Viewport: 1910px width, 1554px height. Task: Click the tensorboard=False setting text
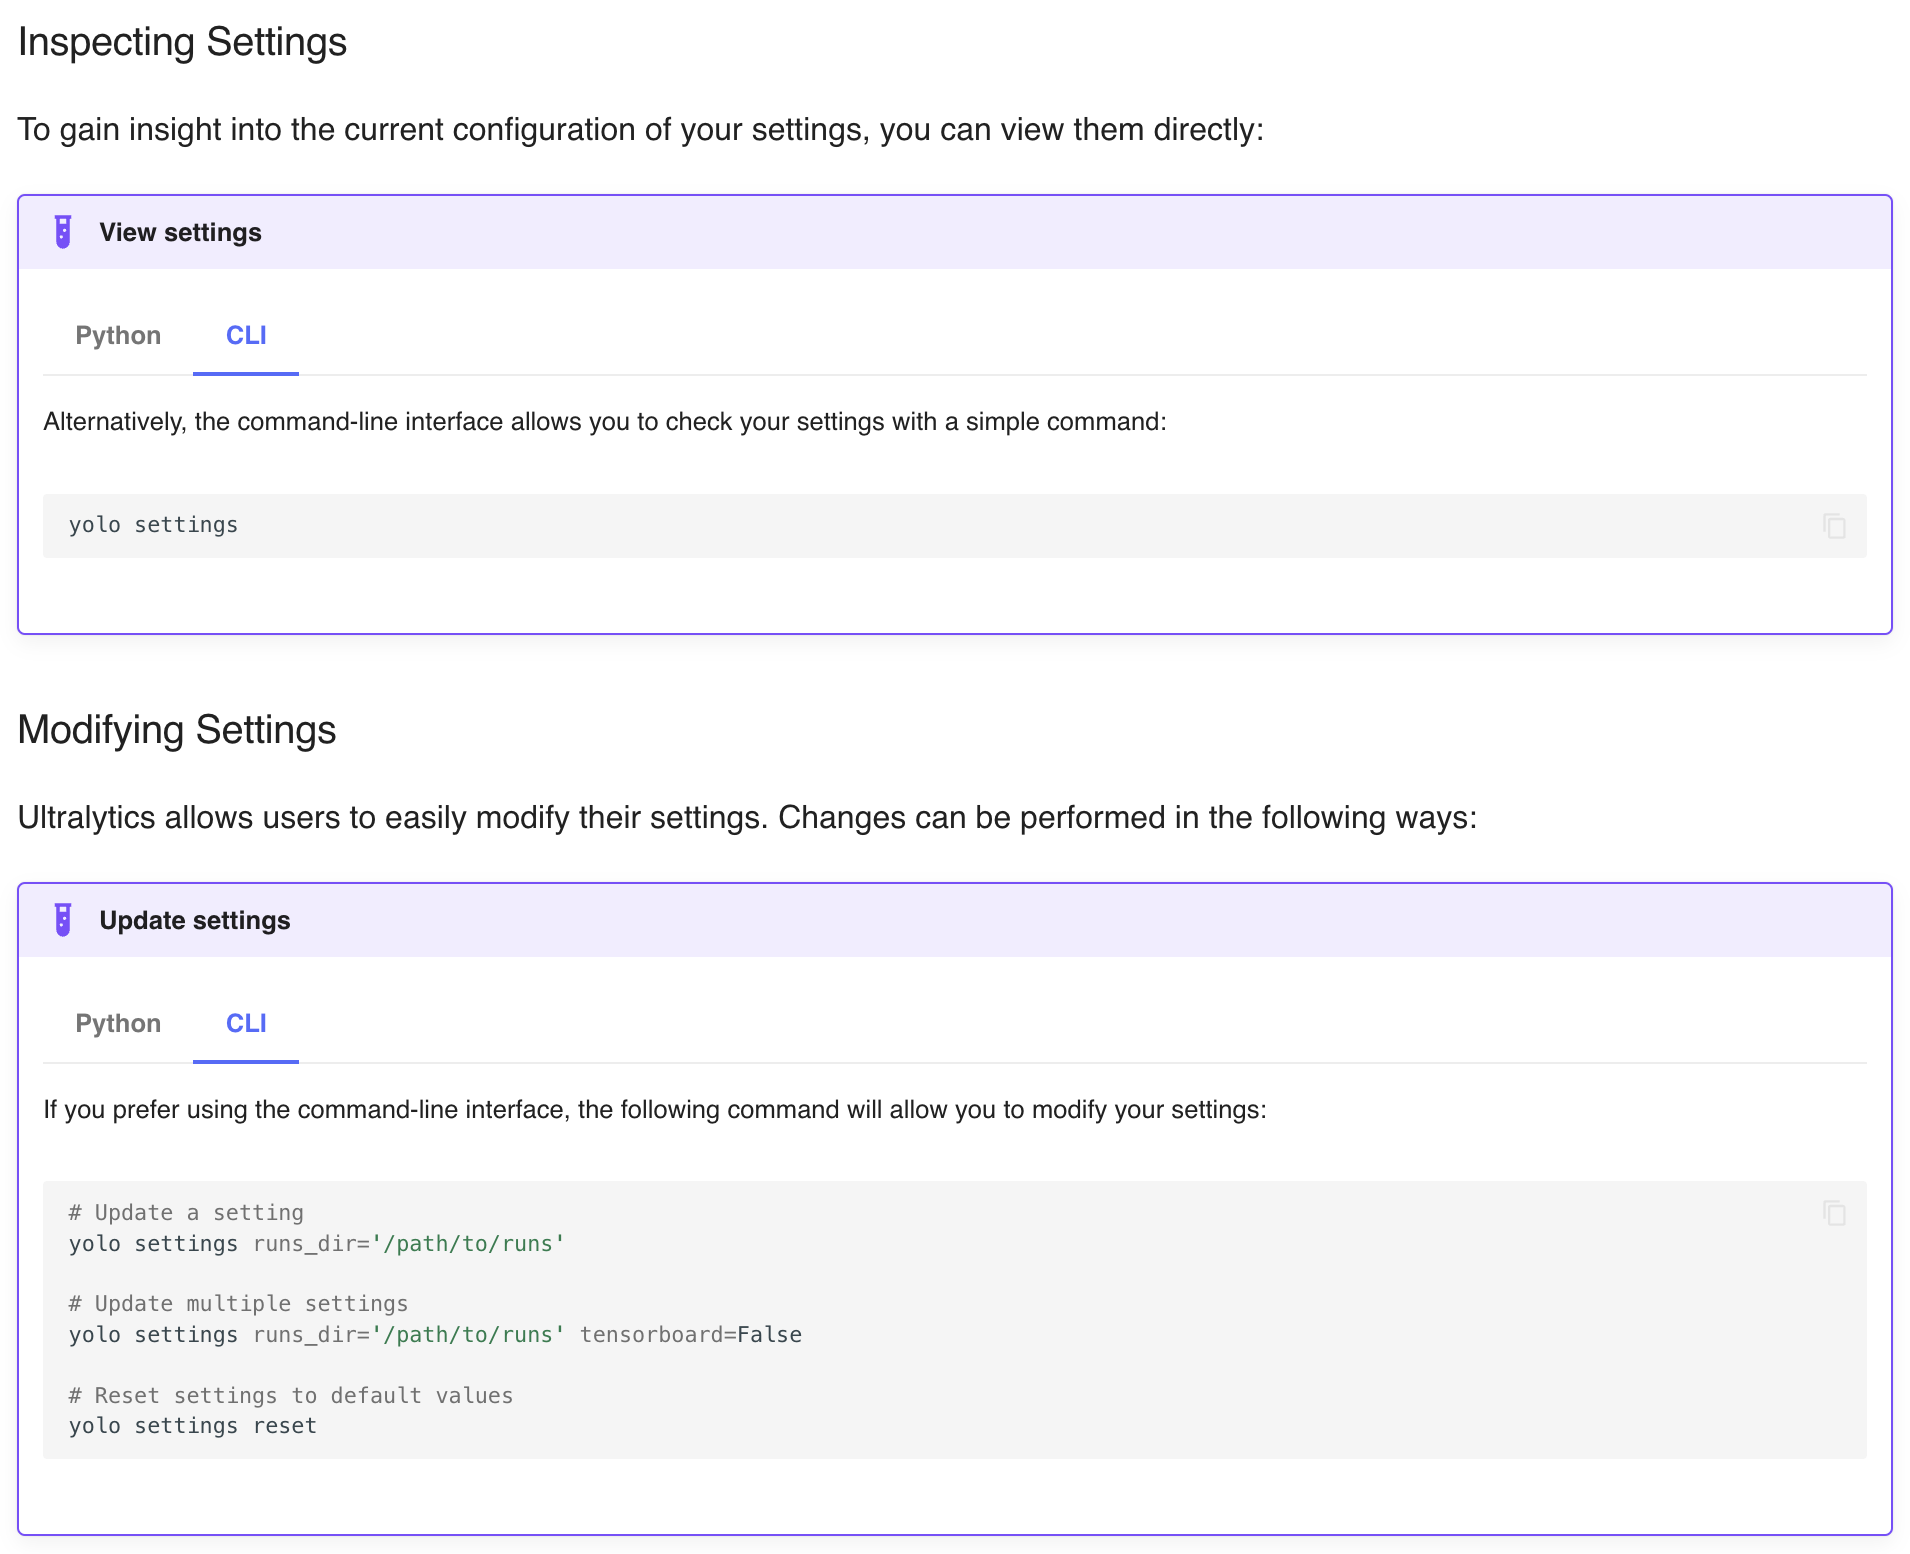point(690,1334)
